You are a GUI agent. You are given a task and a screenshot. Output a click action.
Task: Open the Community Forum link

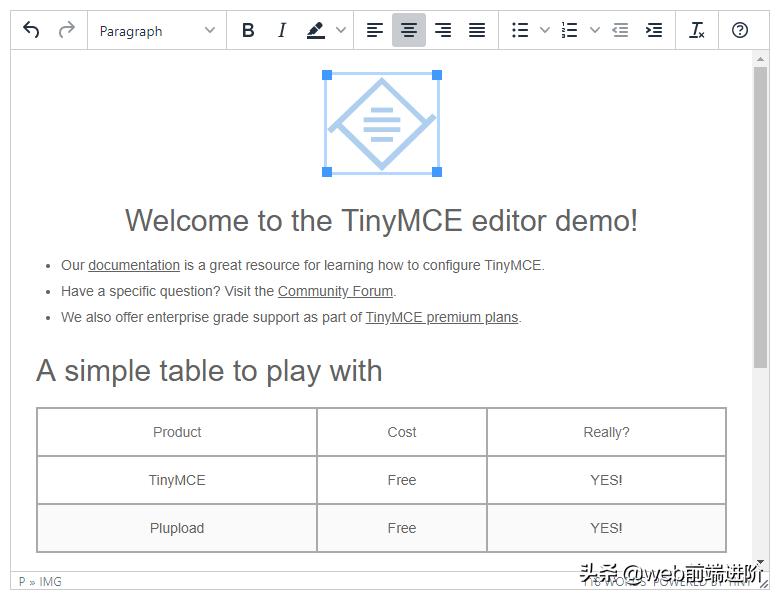tap(335, 291)
